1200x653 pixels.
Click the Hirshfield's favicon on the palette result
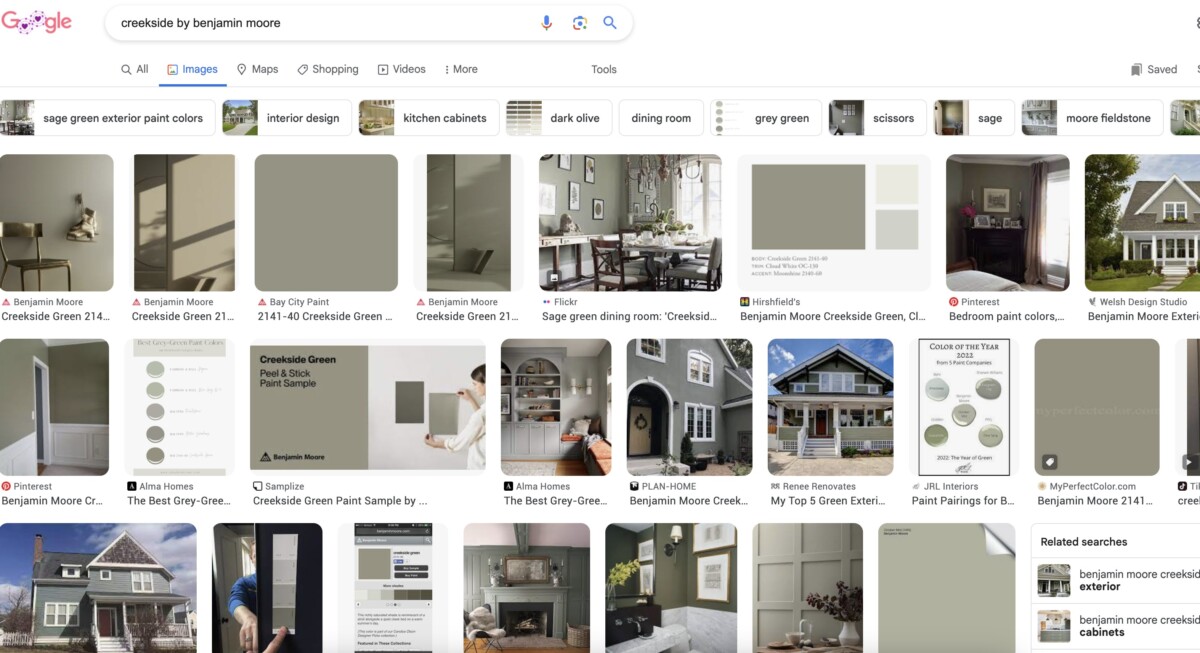[x=744, y=301]
